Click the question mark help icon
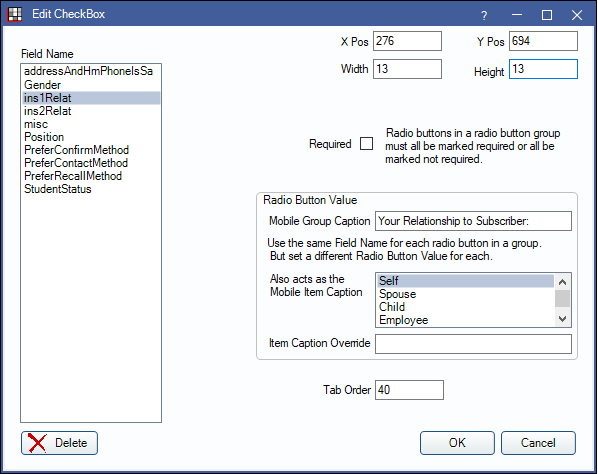598x474 pixels. [484, 15]
